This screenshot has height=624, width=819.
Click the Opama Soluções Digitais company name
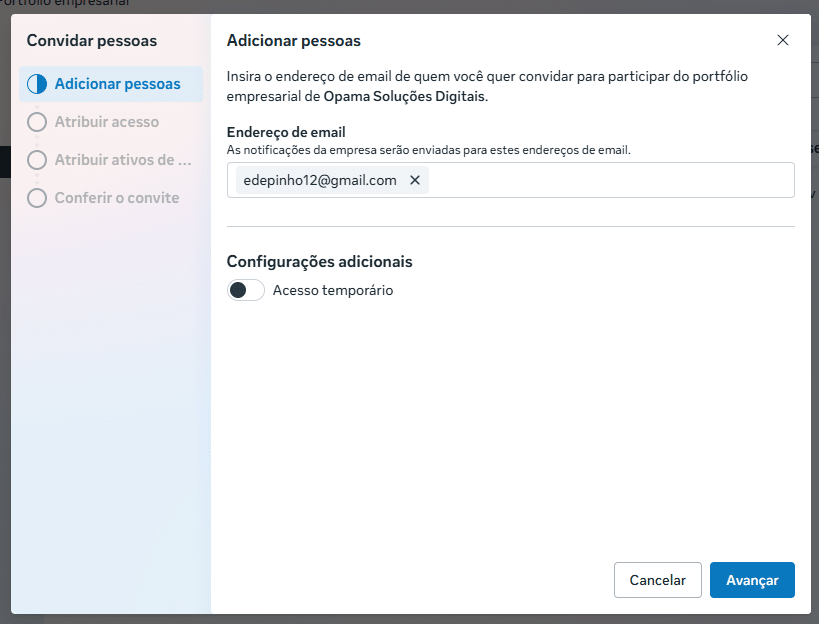405,97
